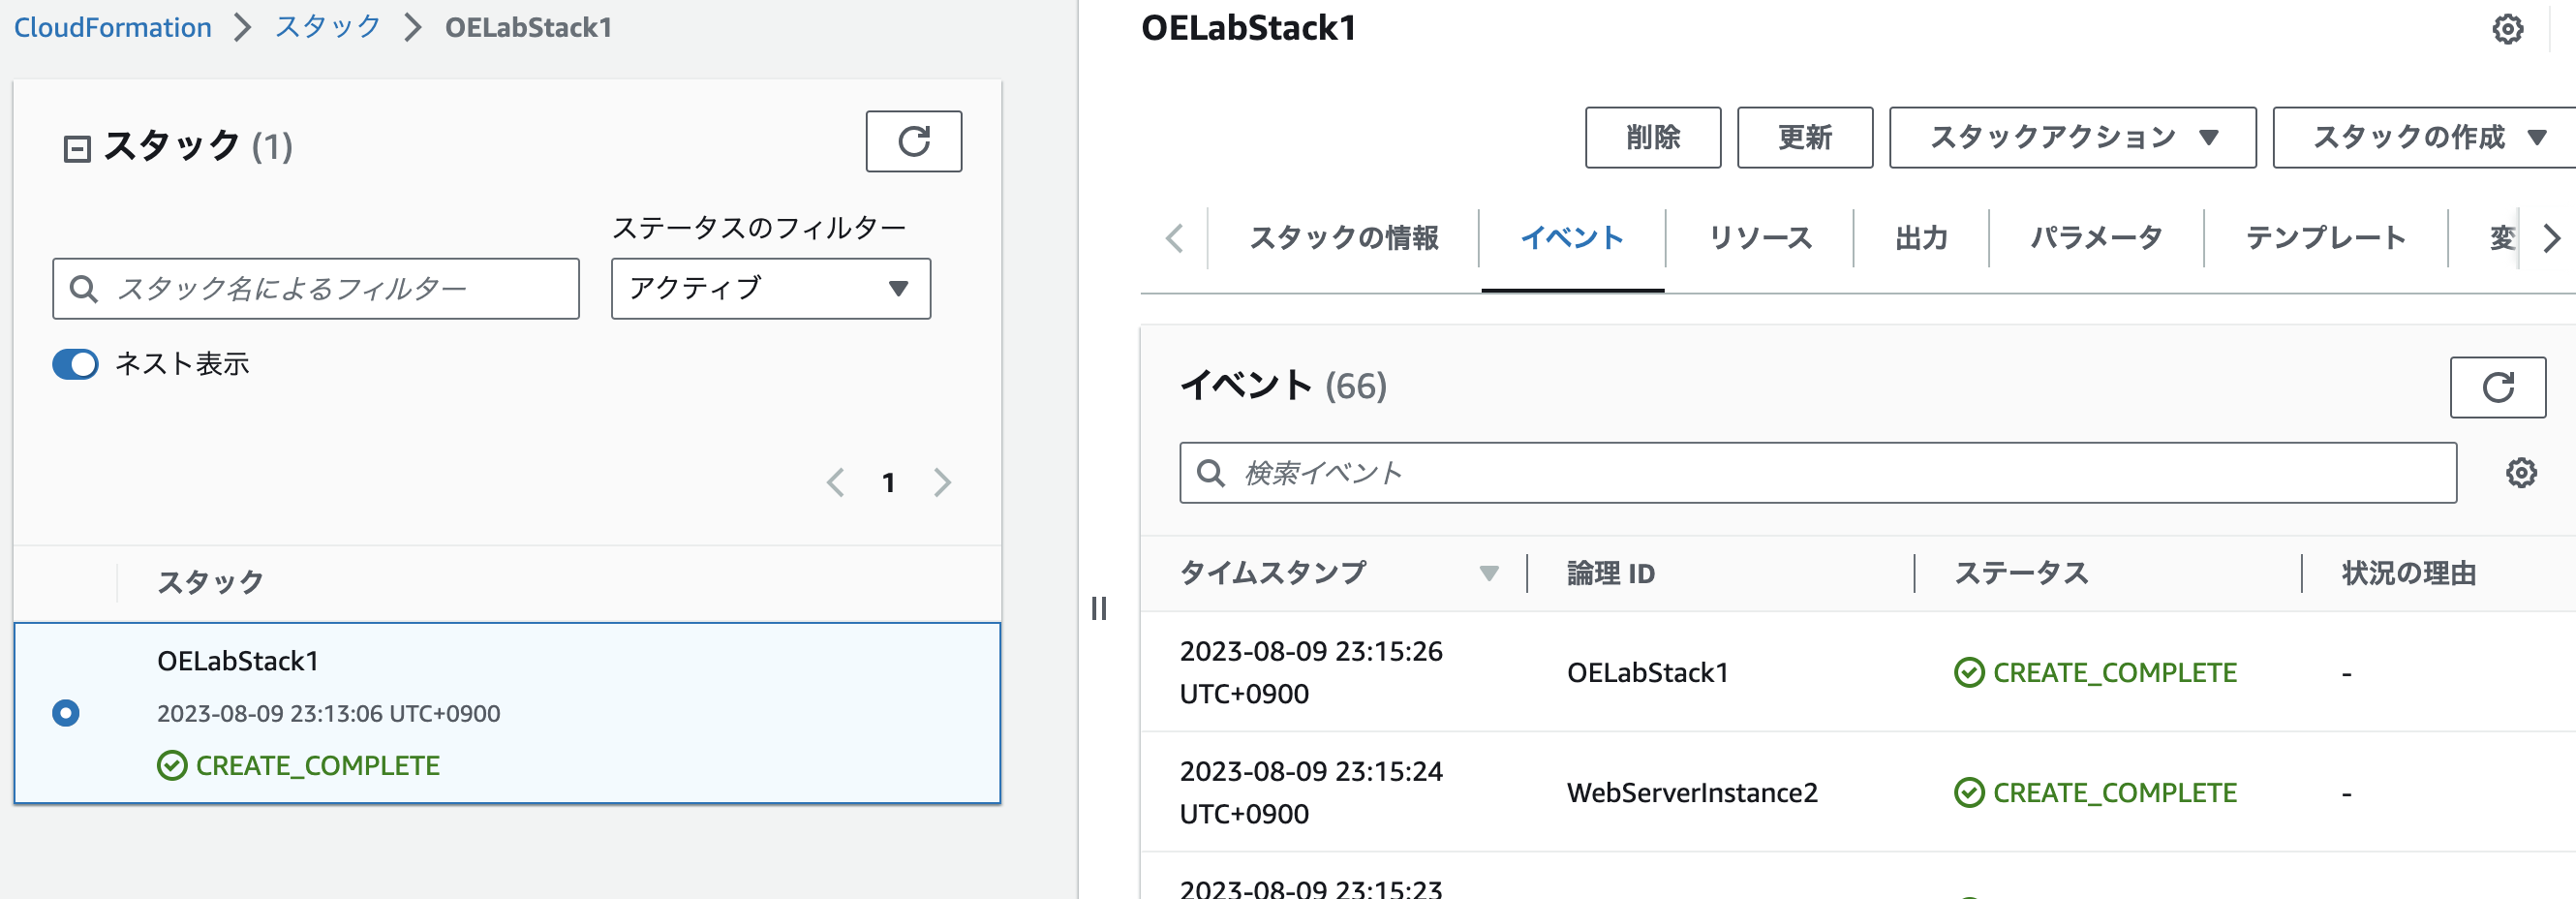Image resolution: width=2576 pixels, height=899 pixels.
Task: Switch to the リソース tab
Action: [1760, 238]
